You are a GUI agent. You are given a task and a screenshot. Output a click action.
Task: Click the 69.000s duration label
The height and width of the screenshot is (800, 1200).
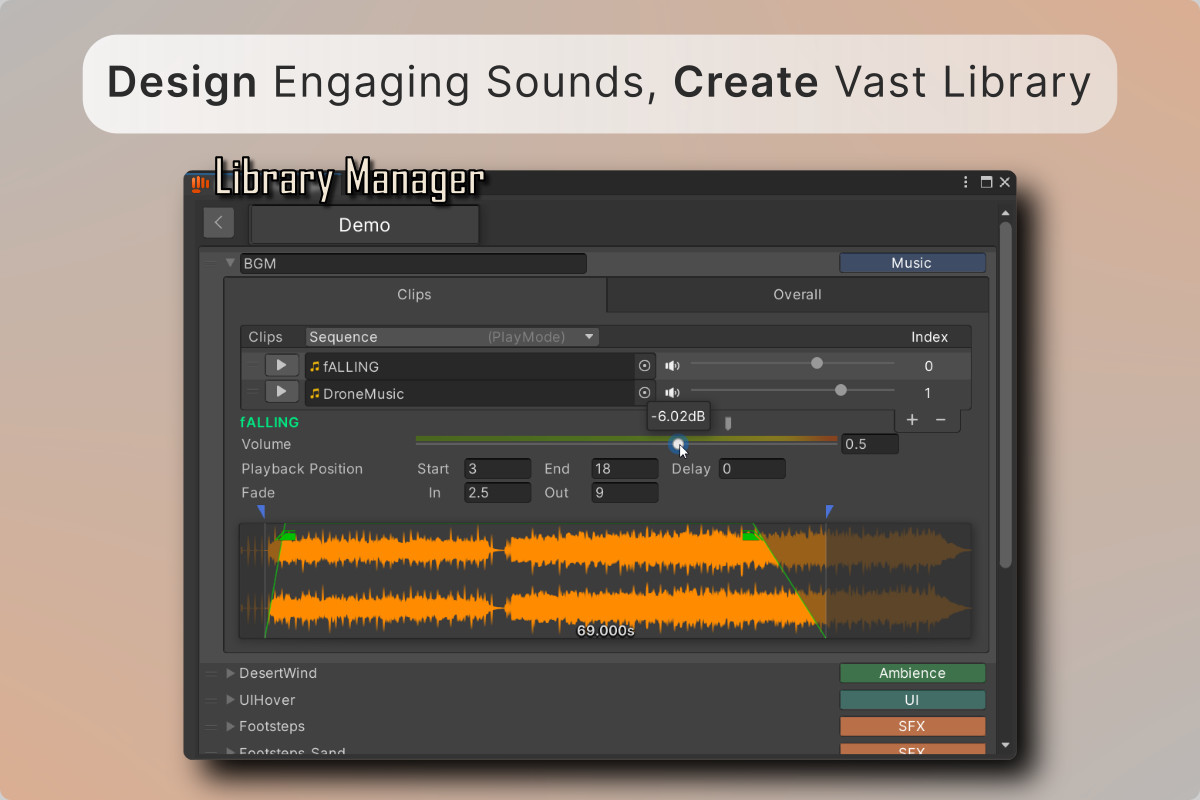[605, 631]
